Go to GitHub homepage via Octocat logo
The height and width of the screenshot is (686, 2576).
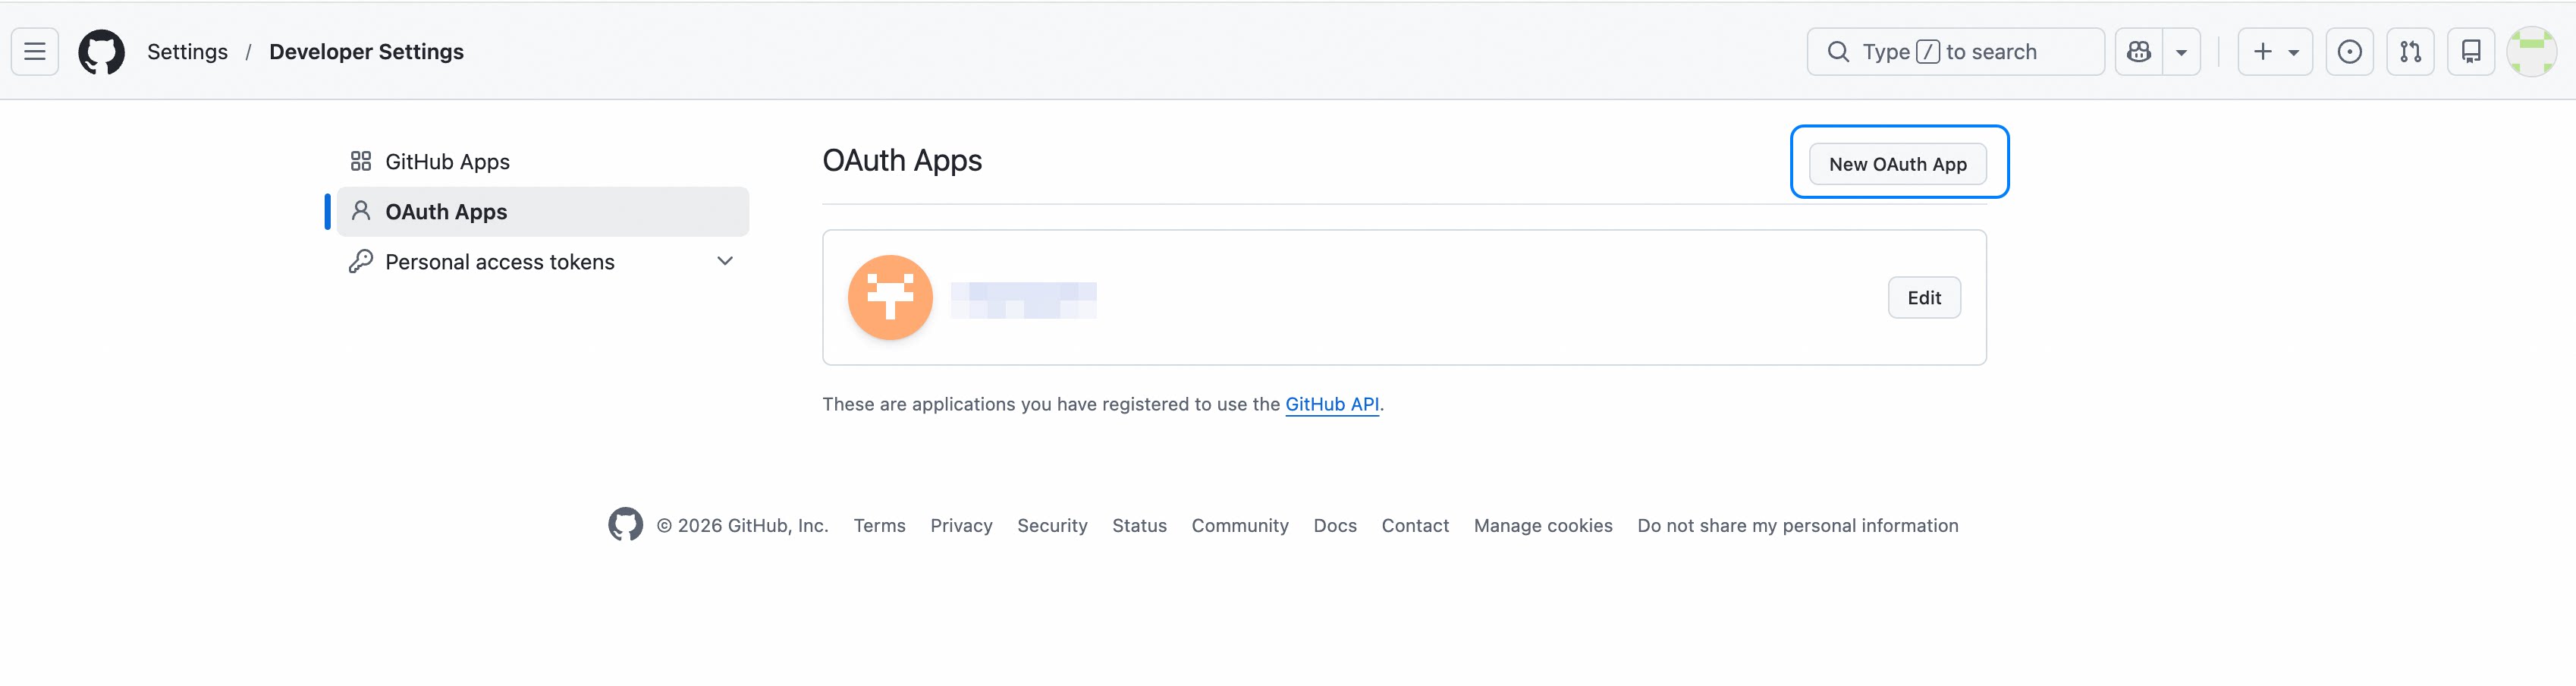[102, 51]
